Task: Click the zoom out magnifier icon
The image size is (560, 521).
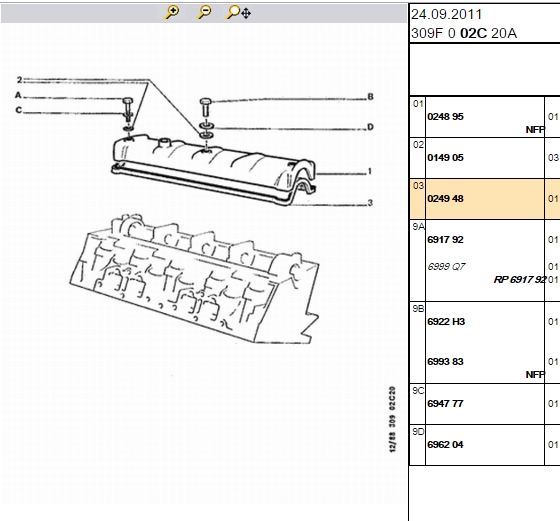Action: coord(204,12)
